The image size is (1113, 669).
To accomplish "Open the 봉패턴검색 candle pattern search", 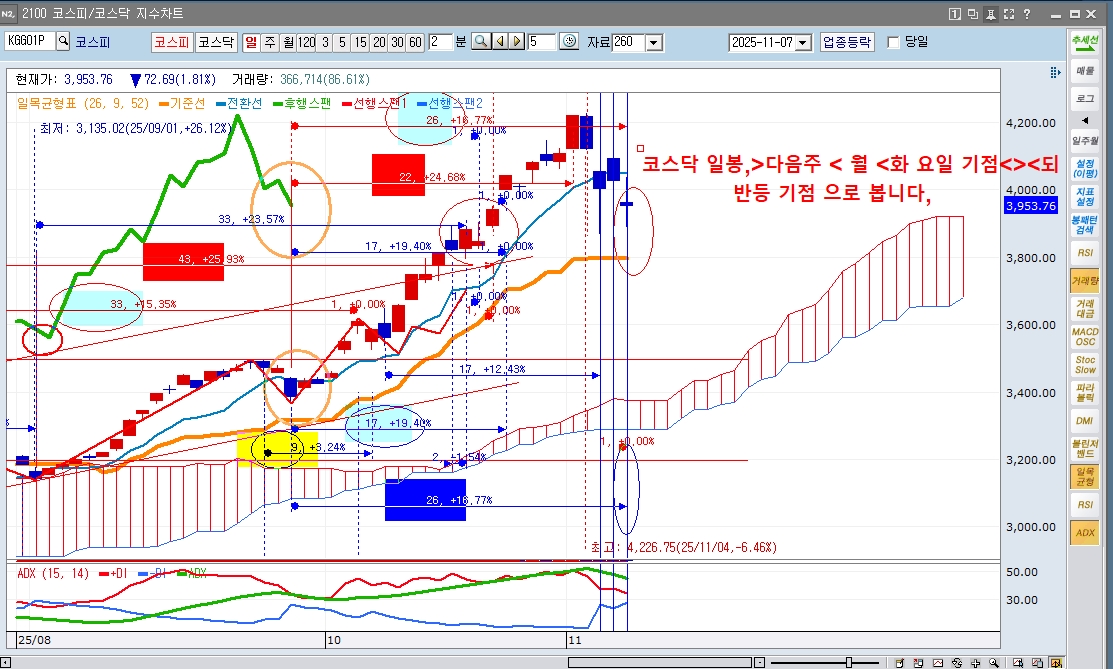I will [x=1084, y=228].
